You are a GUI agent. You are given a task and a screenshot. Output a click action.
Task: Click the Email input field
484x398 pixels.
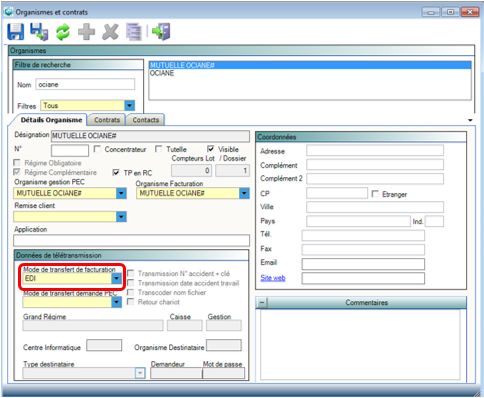click(363, 264)
